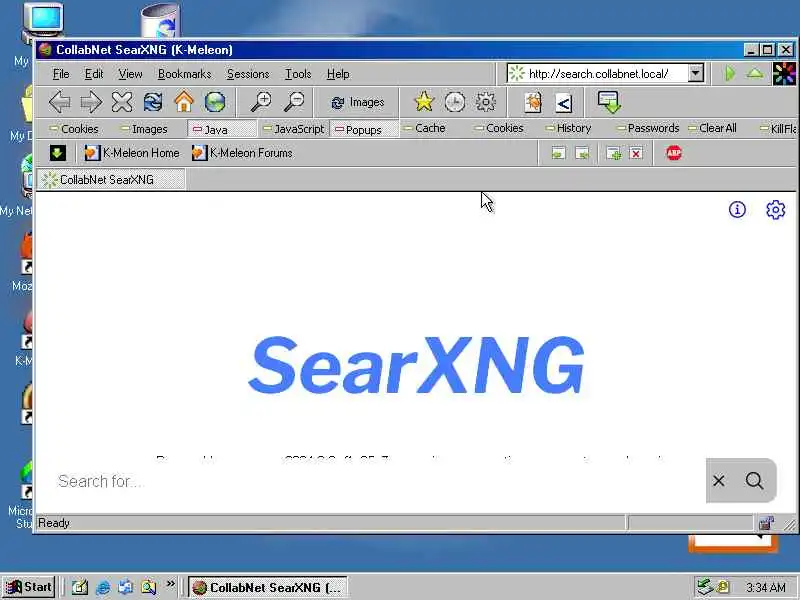Image resolution: width=800 pixels, height=600 pixels.
Task: Zoom out with the minus magnifier
Action: (x=294, y=102)
